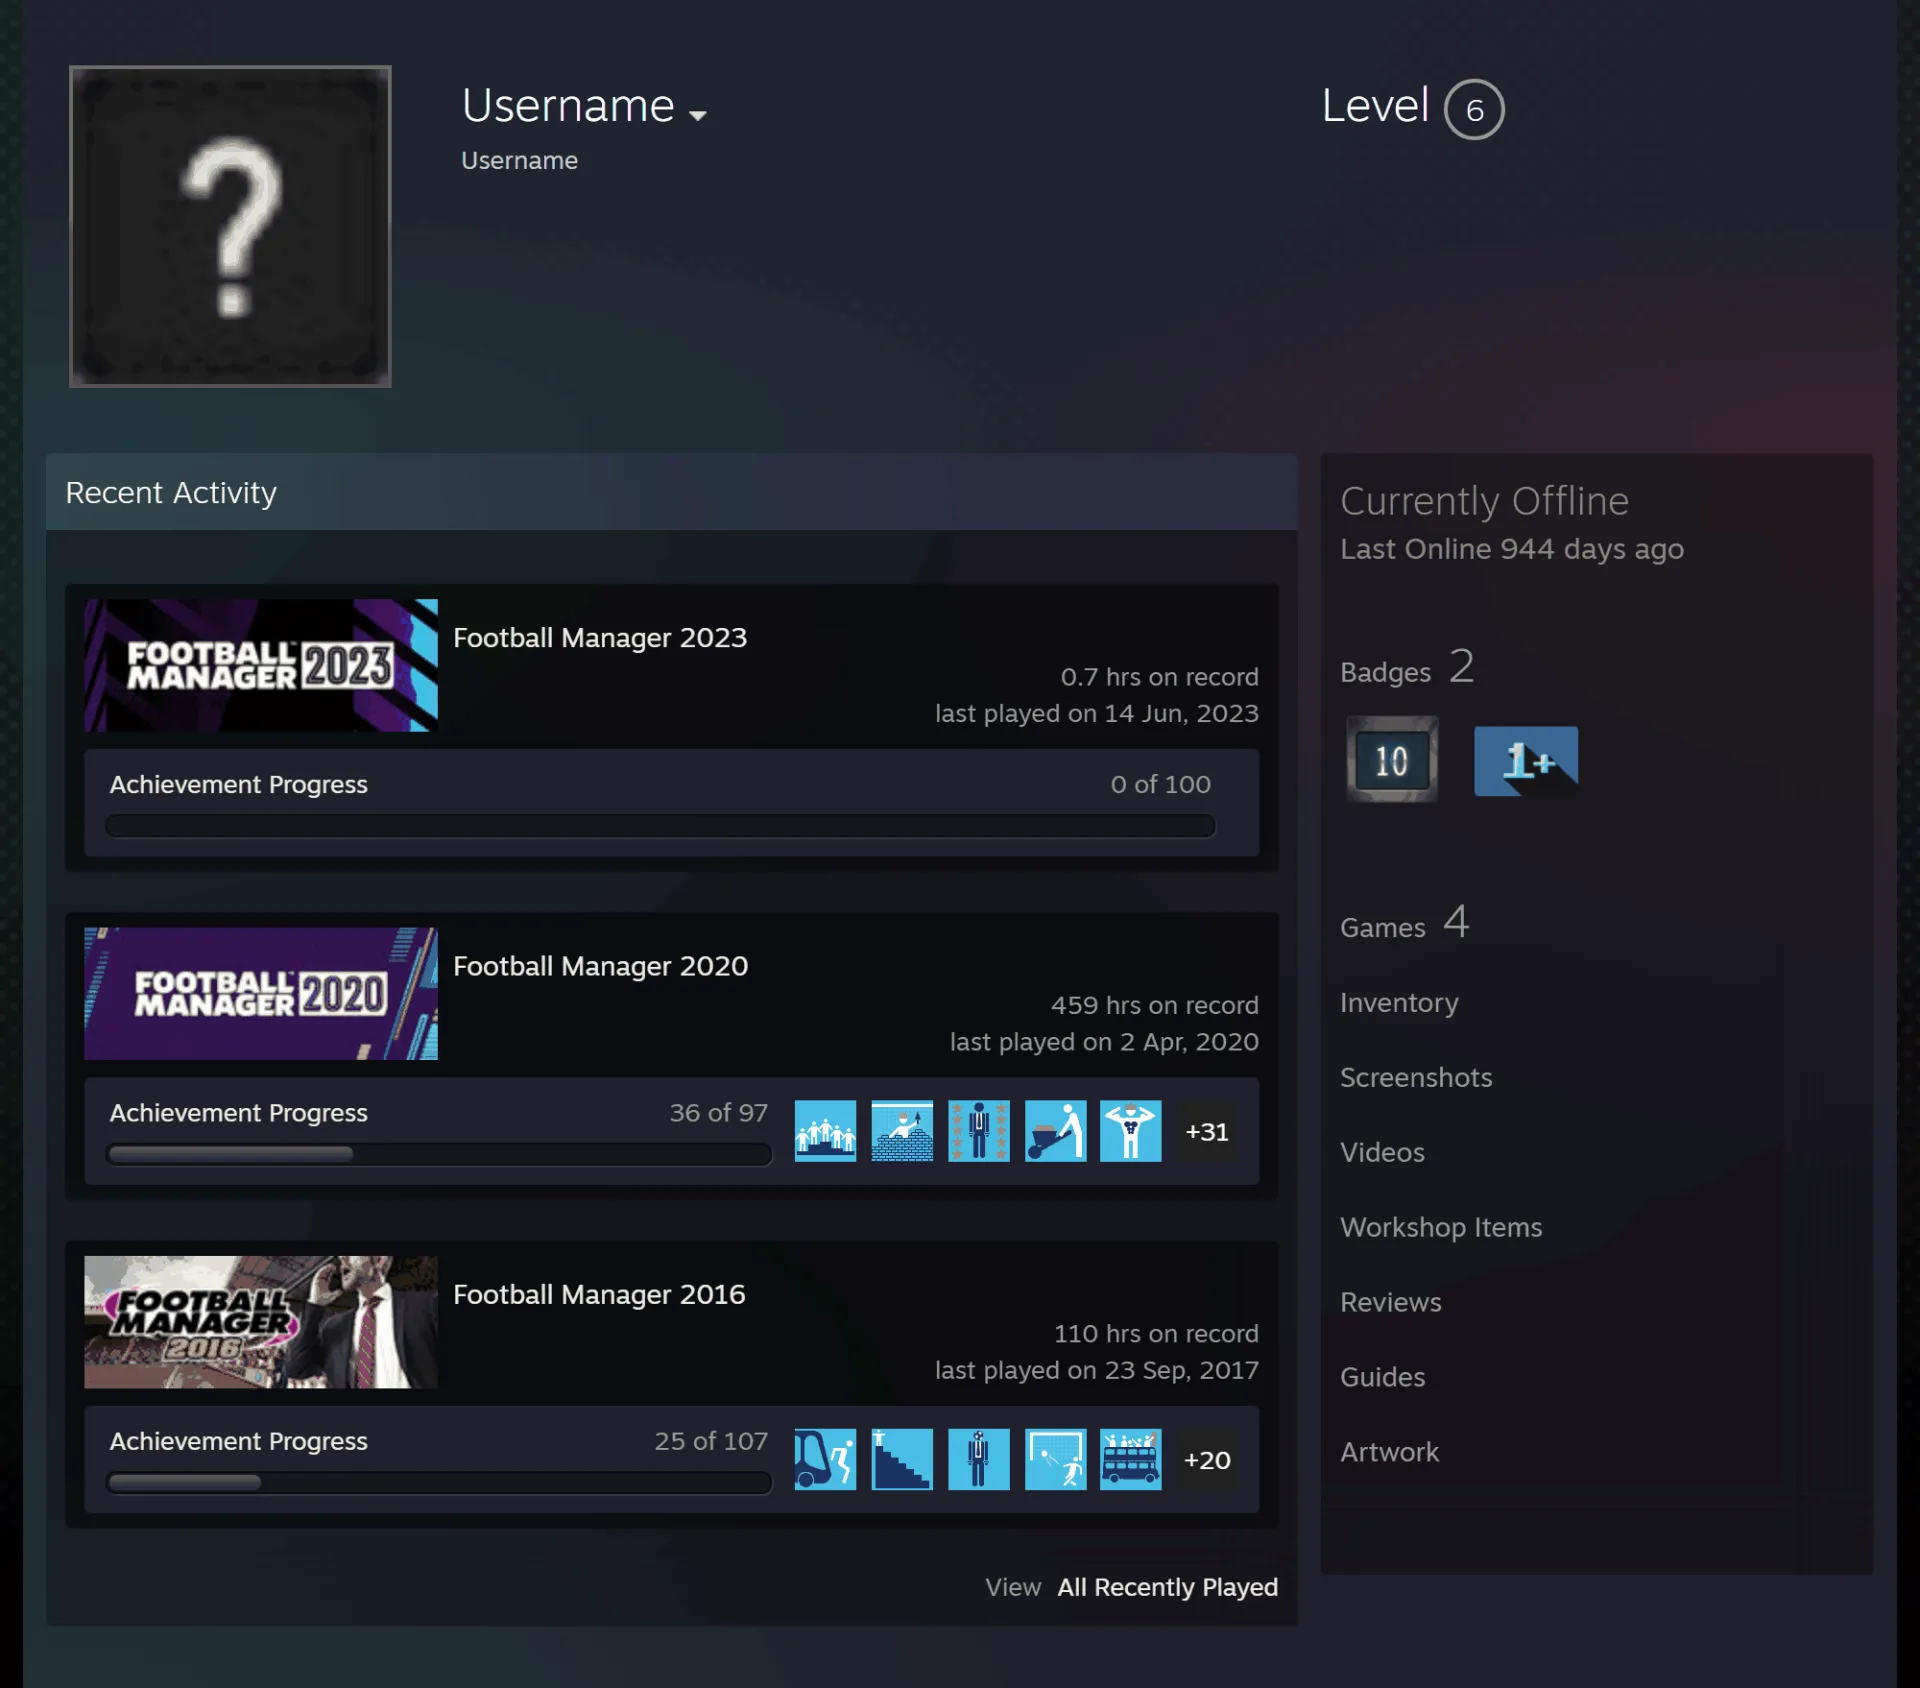Click the Football Manager 2020 title link
This screenshot has height=1688, width=1920.
click(x=600, y=966)
